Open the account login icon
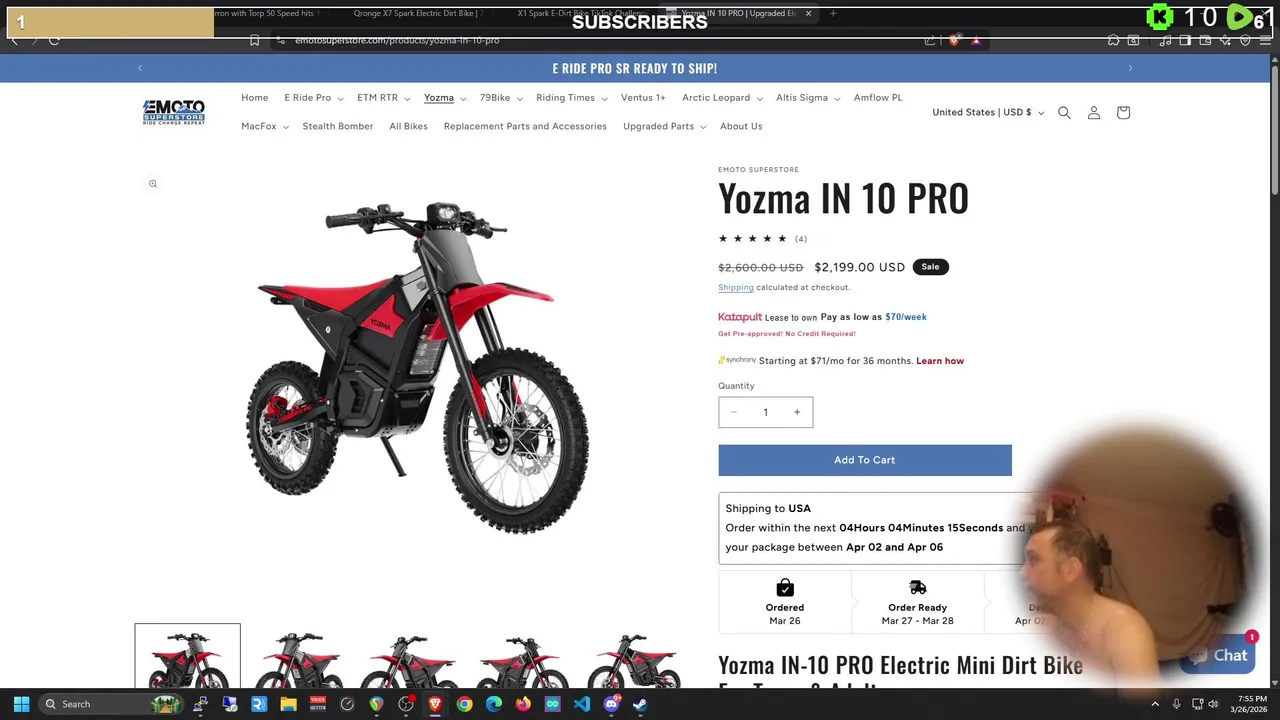Image resolution: width=1280 pixels, height=720 pixels. coord(1094,113)
